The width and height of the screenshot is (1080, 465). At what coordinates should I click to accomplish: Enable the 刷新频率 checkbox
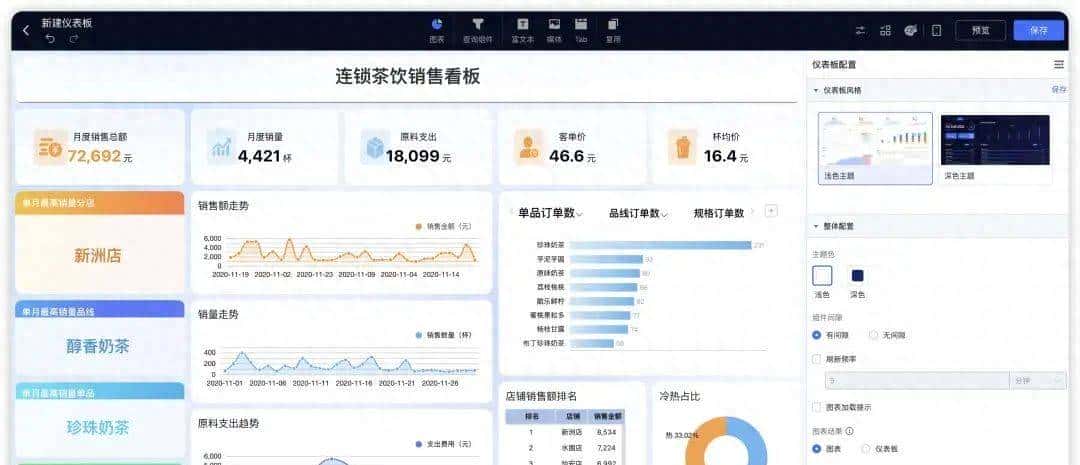coord(817,359)
